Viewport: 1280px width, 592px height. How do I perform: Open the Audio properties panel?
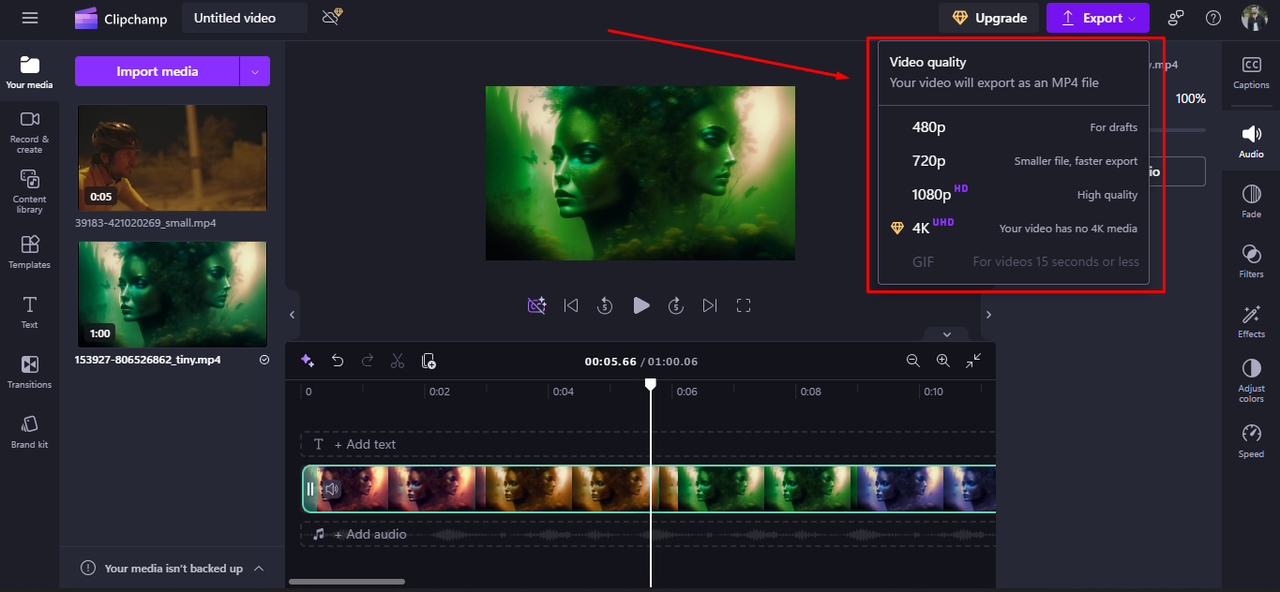[x=1251, y=142]
